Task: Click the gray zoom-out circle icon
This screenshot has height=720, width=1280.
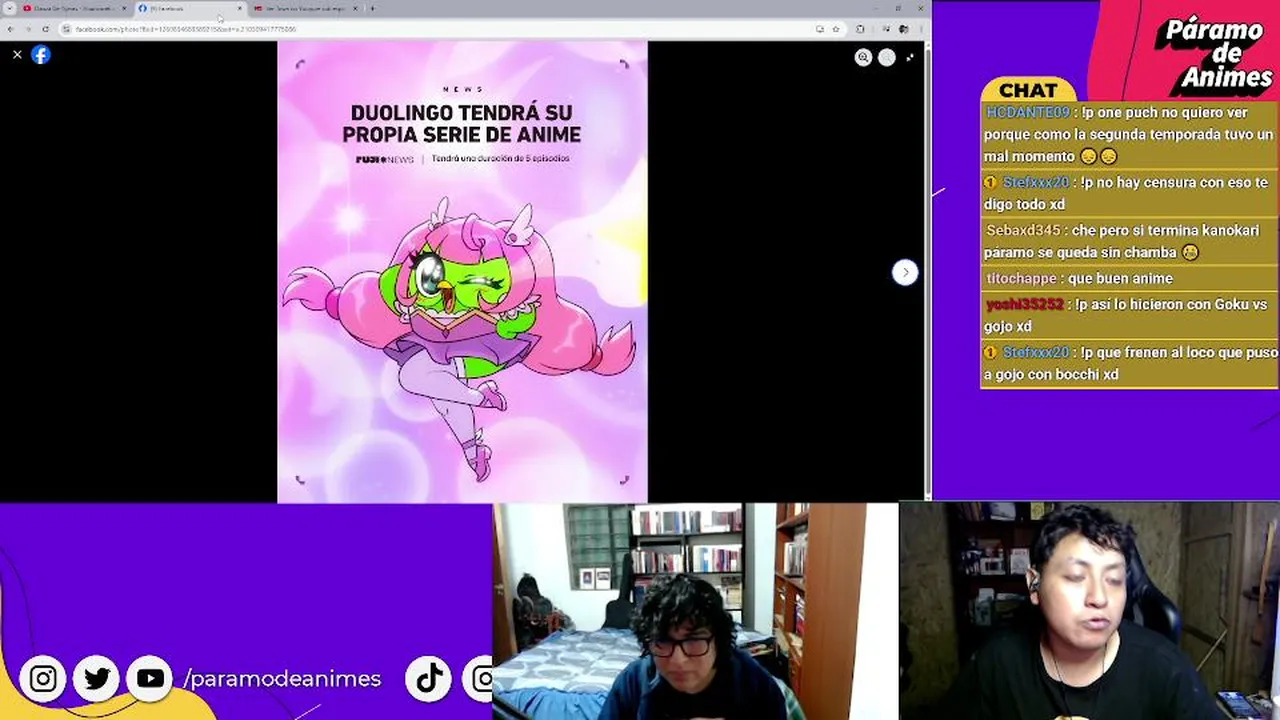Action: 887,58
